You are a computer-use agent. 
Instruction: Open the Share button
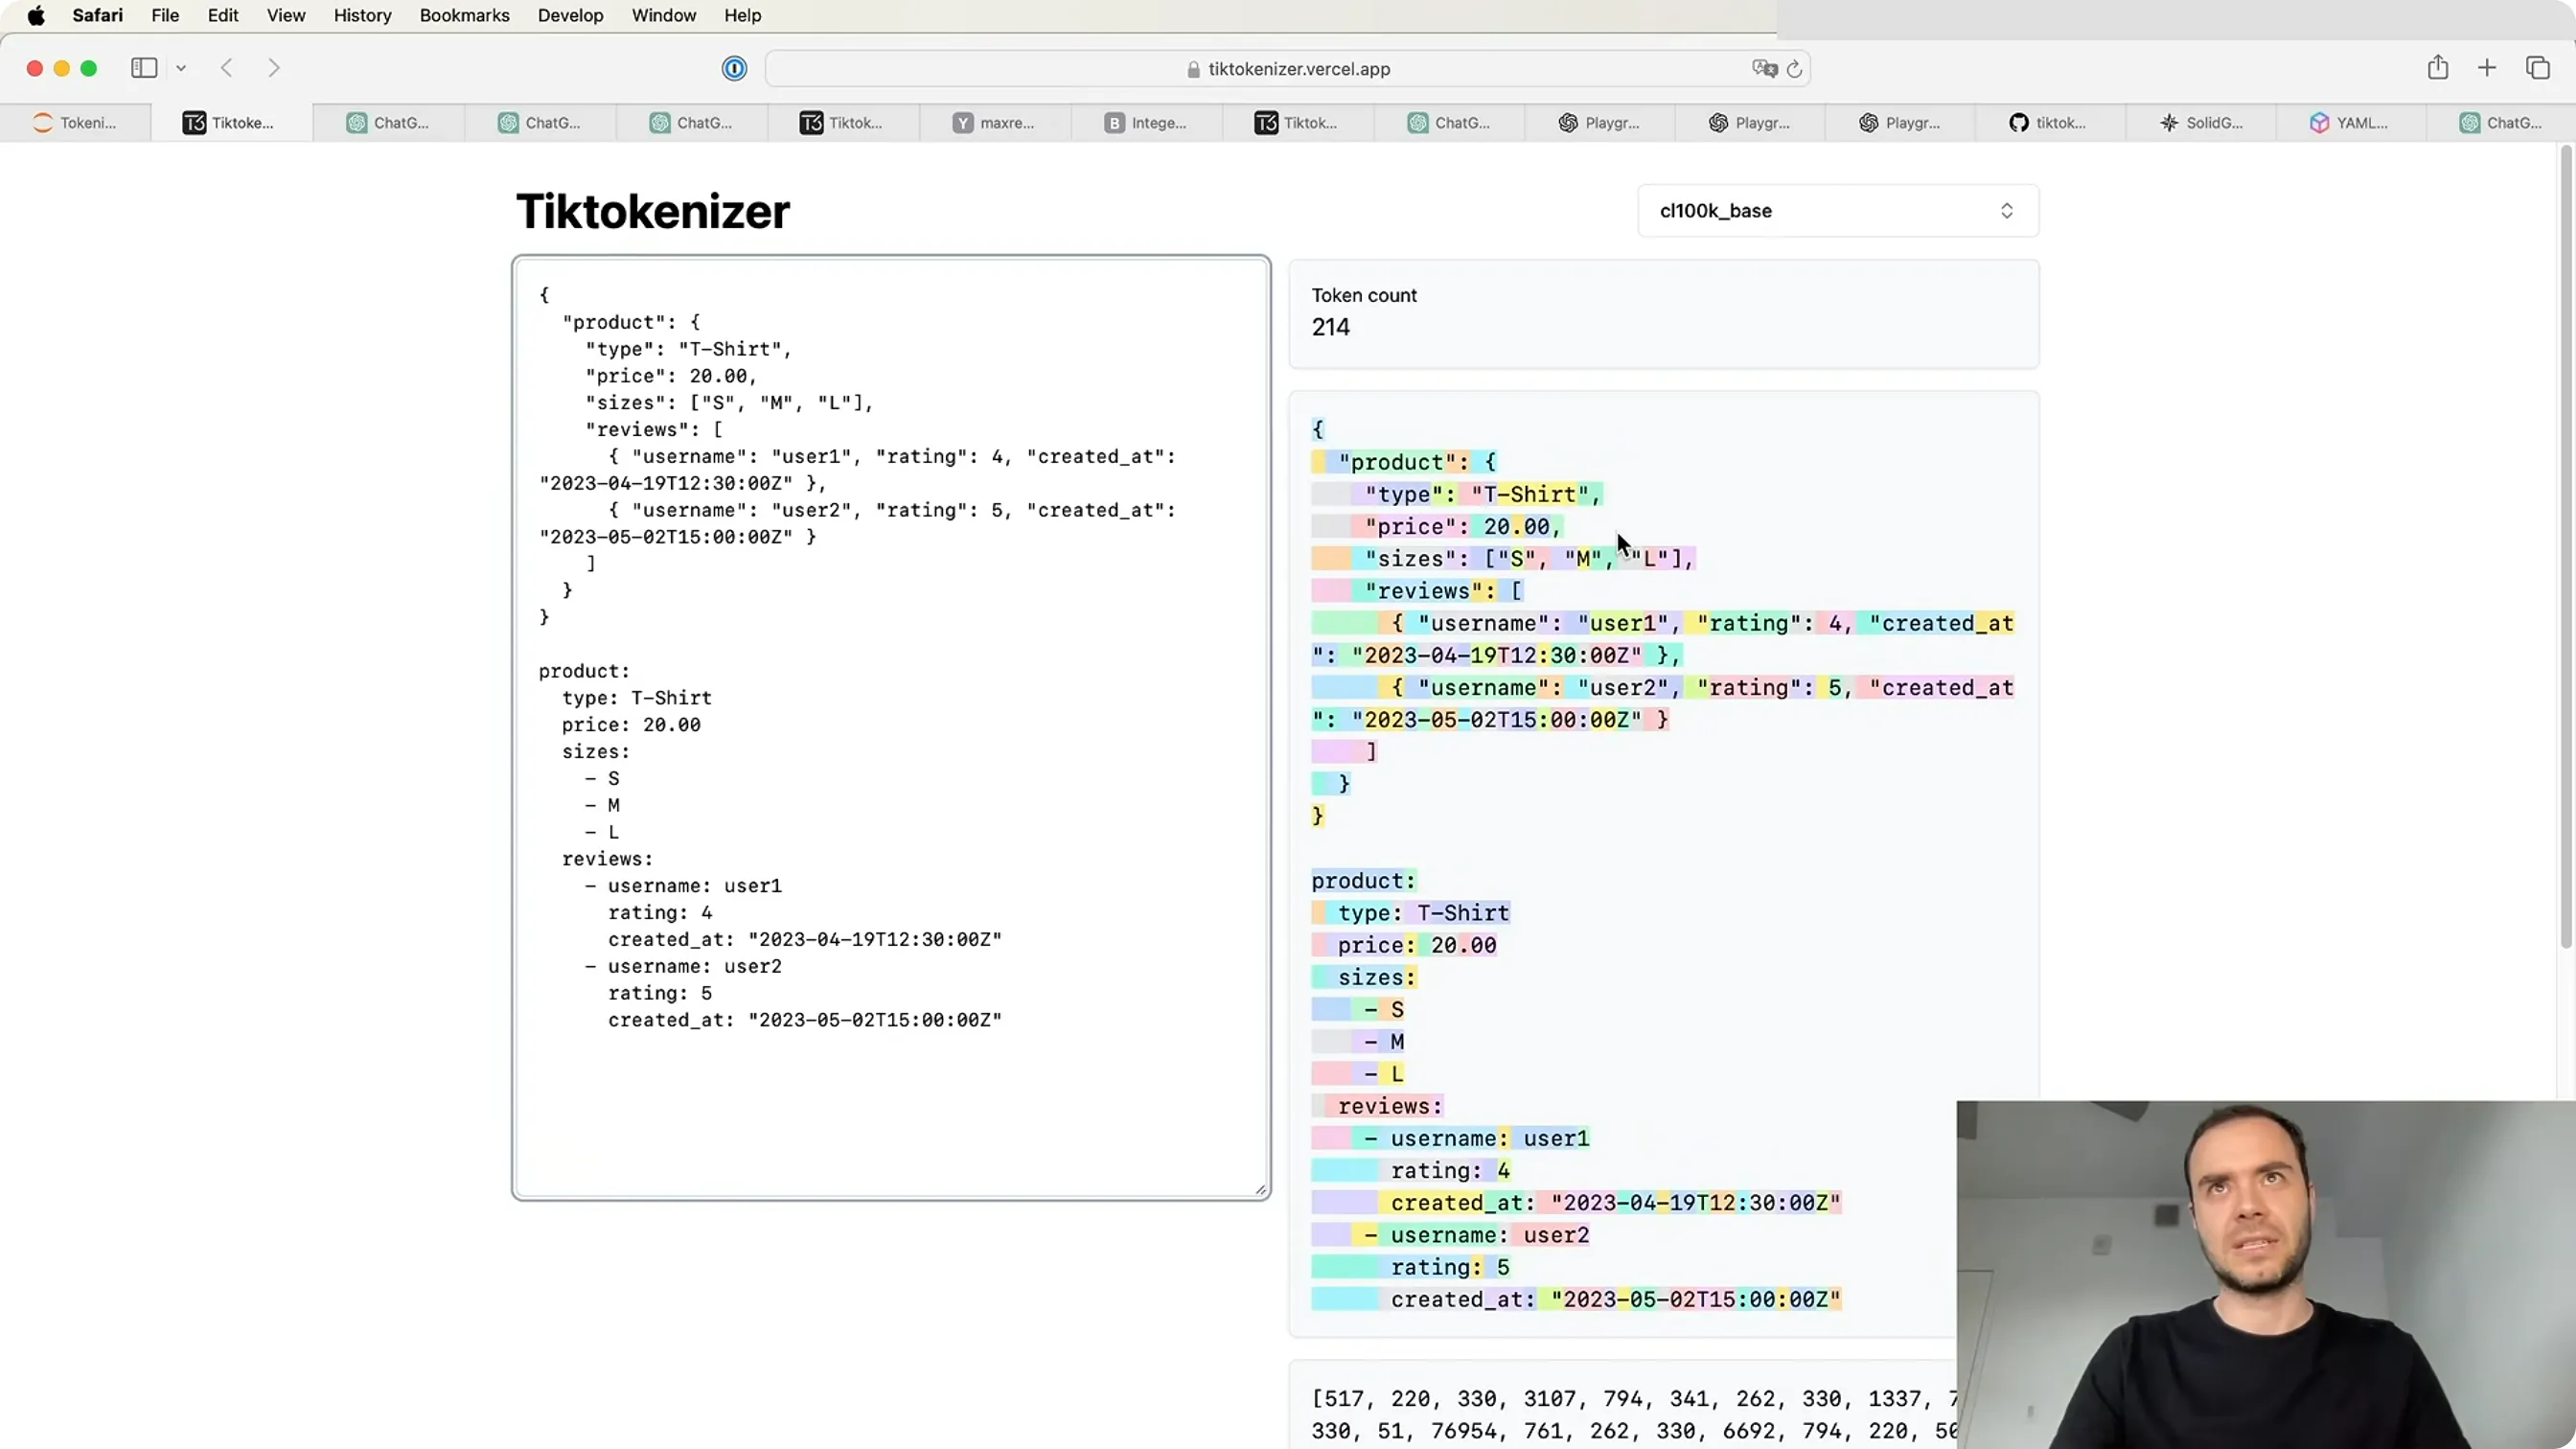click(x=2438, y=67)
